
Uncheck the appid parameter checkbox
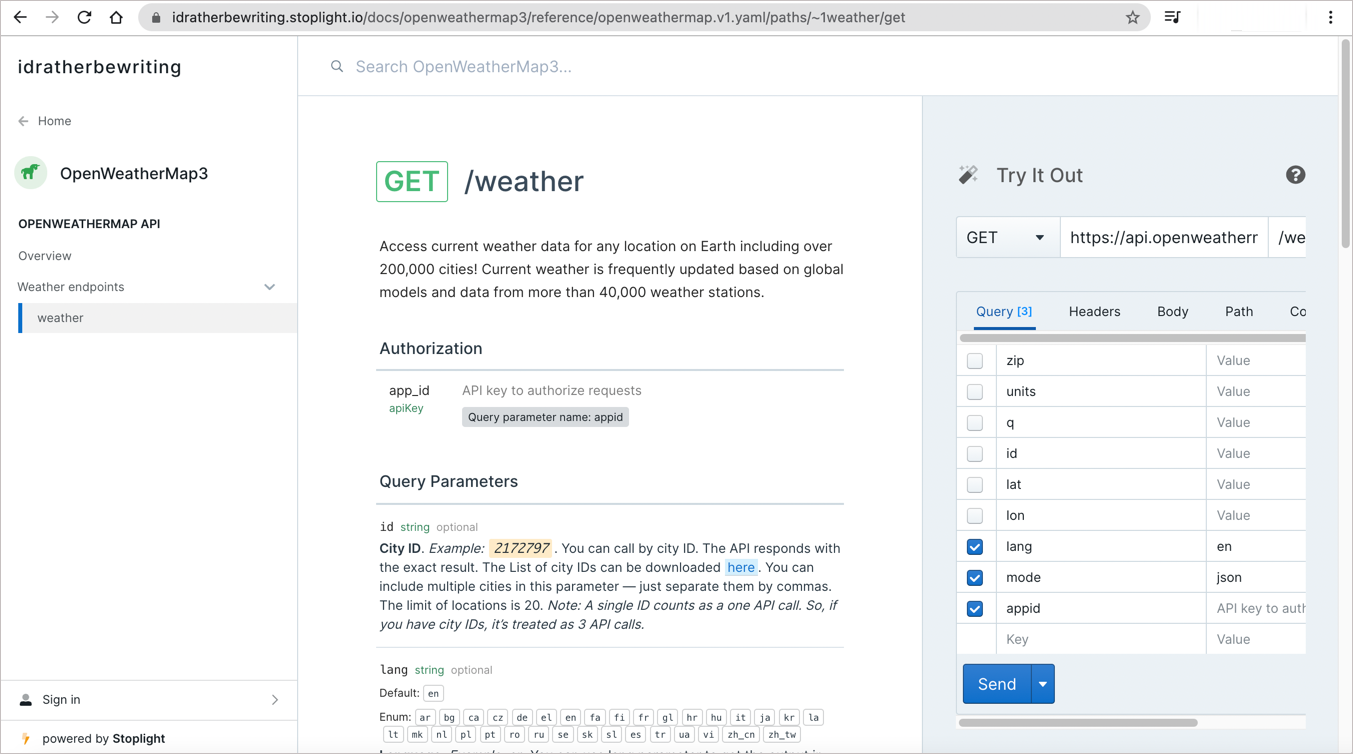click(x=975, y=608)
